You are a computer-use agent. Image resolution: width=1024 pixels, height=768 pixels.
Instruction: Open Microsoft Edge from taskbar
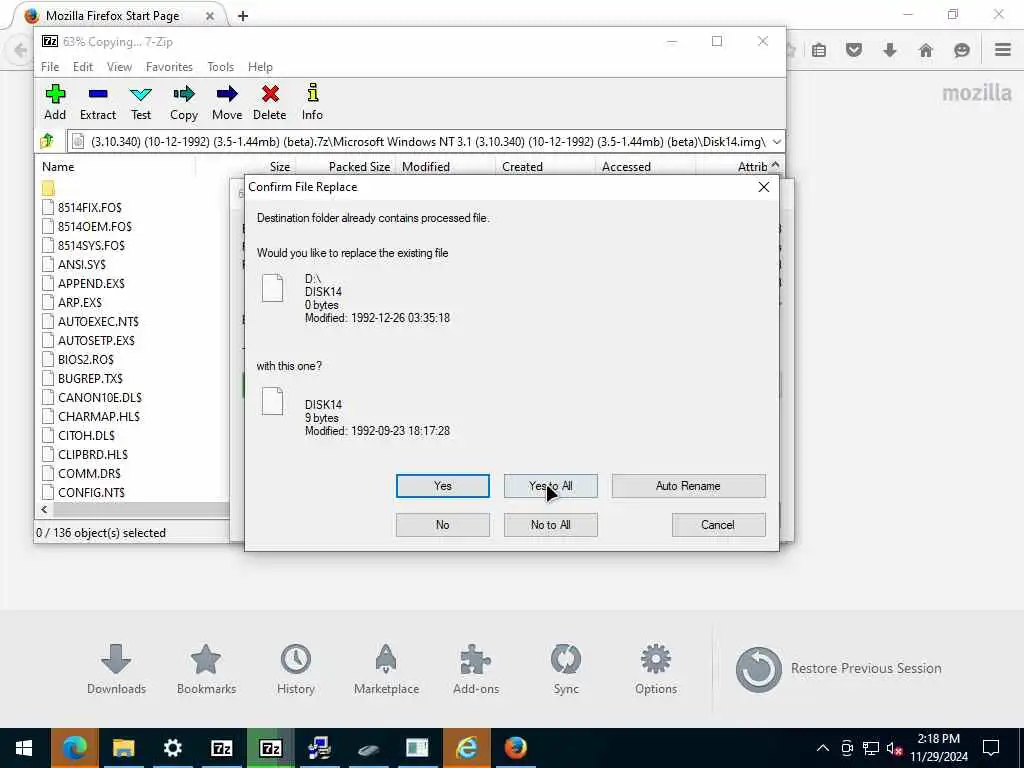pos(74,748)
